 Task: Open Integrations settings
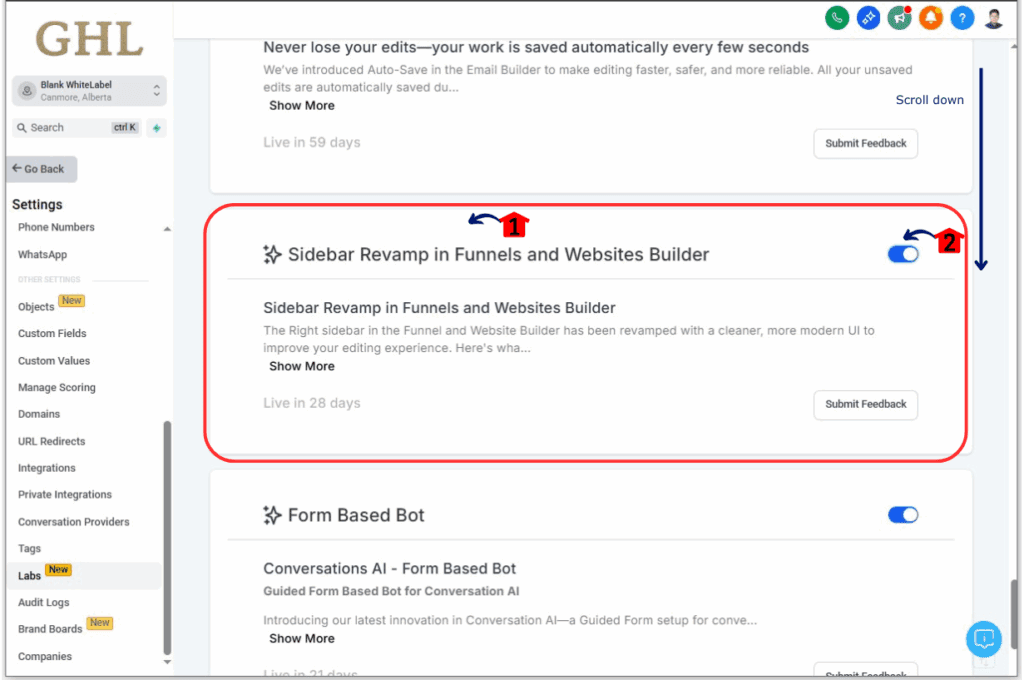tap(46, 468)
